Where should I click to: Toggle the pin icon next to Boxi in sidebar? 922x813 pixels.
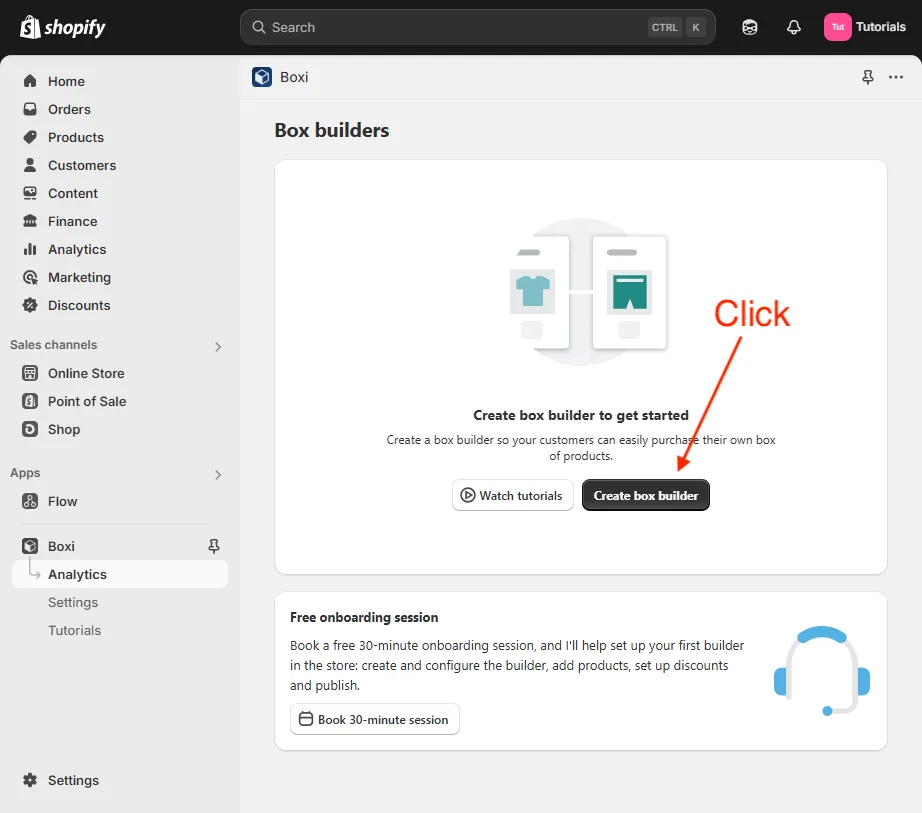pyautogui.click(x=213, y=546)
